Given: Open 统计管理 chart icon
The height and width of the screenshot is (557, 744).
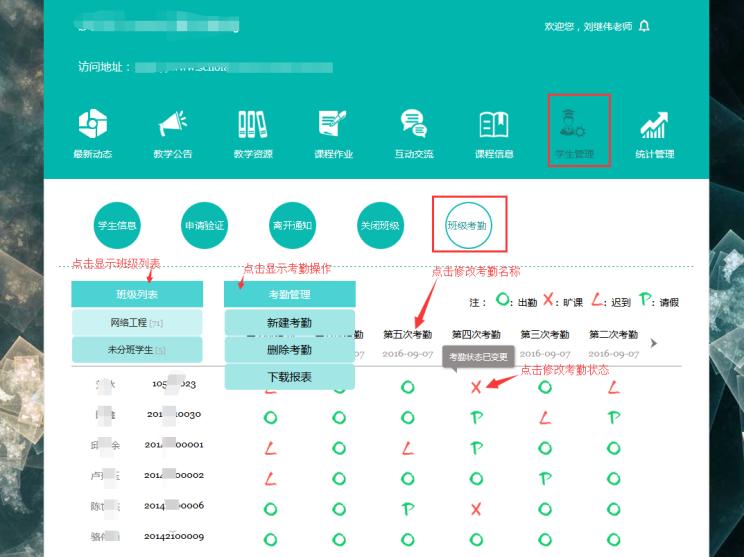Looking at the screenshot, I should click(x=655, y=125).
